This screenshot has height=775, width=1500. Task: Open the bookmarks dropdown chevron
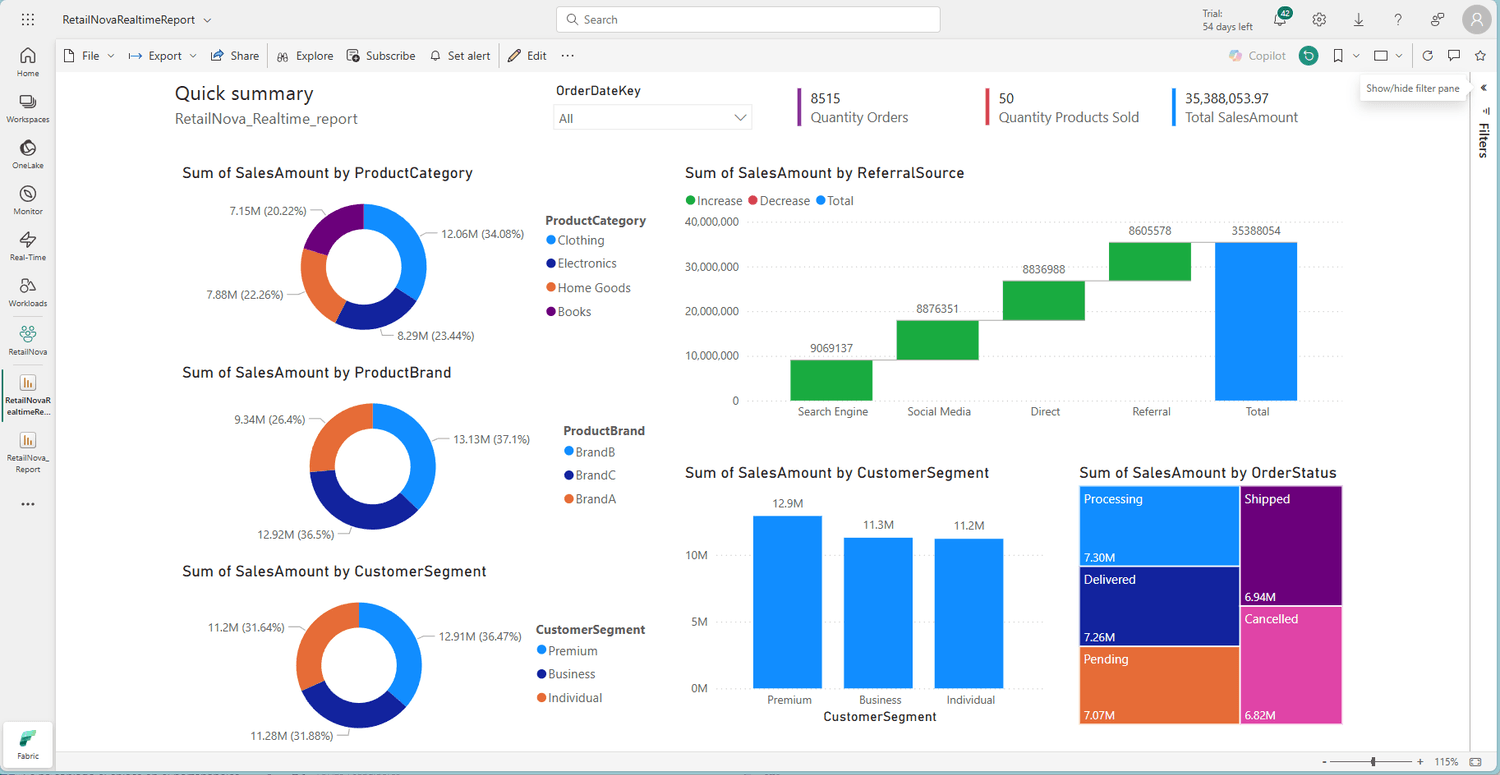click(x=1357, y=56)
